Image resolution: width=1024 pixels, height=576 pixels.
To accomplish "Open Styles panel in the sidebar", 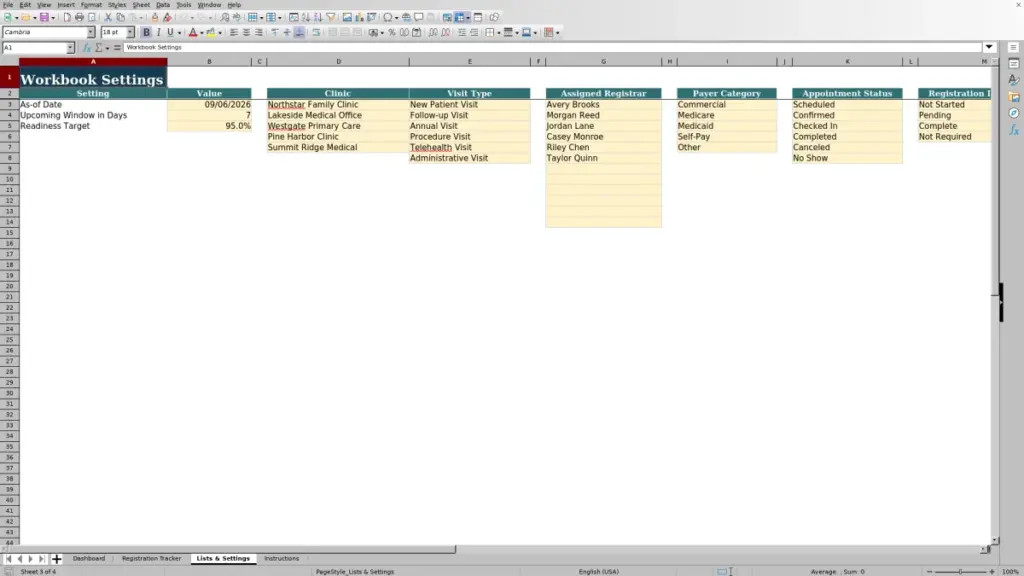I will pyautogui.click(x=1013, y=80).
